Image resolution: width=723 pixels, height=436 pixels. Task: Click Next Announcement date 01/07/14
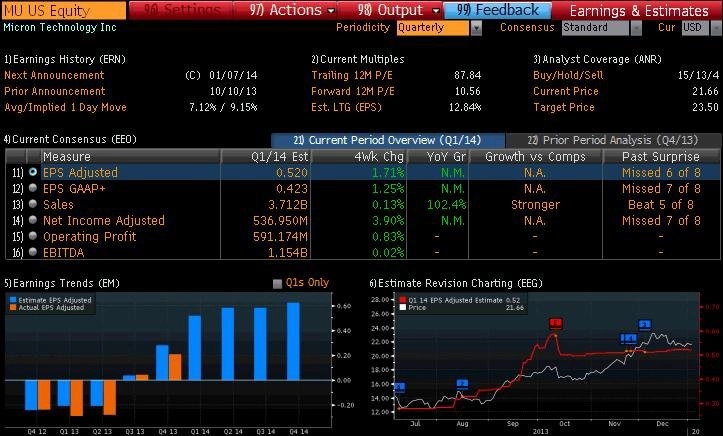[x=233, y=75]
